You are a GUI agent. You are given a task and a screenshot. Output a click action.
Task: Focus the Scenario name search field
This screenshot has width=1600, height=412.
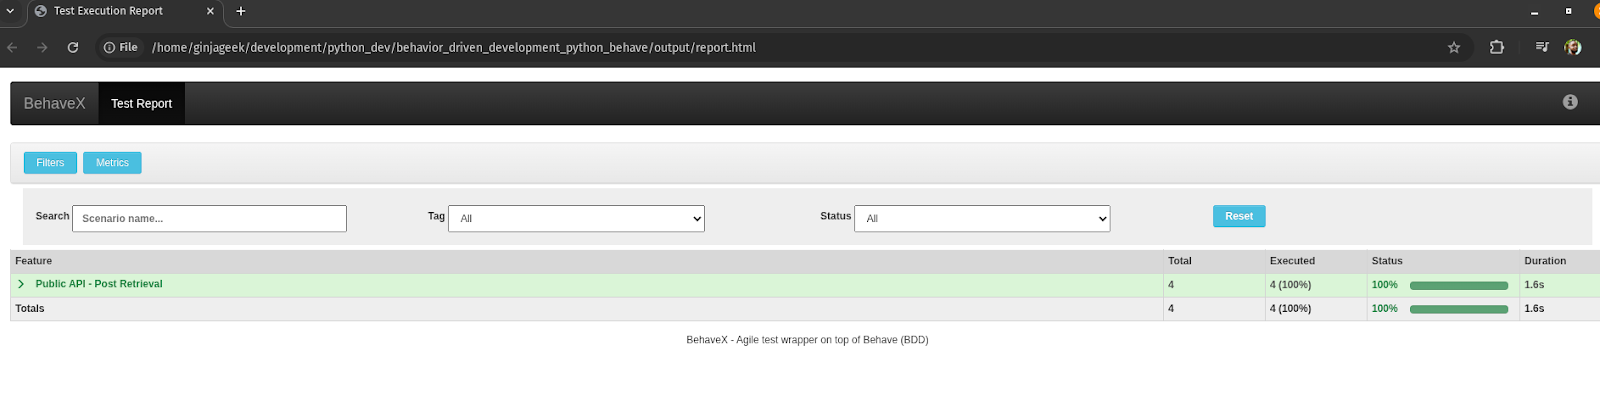(209, 218)
